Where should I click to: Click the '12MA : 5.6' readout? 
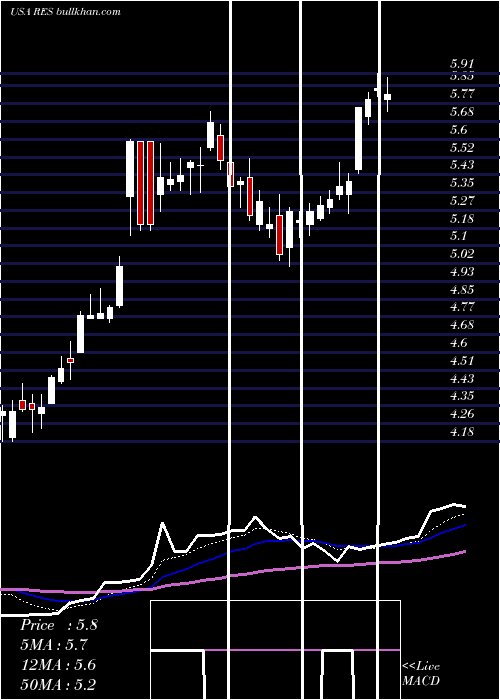pyautogui.click(x=58, y=665)
